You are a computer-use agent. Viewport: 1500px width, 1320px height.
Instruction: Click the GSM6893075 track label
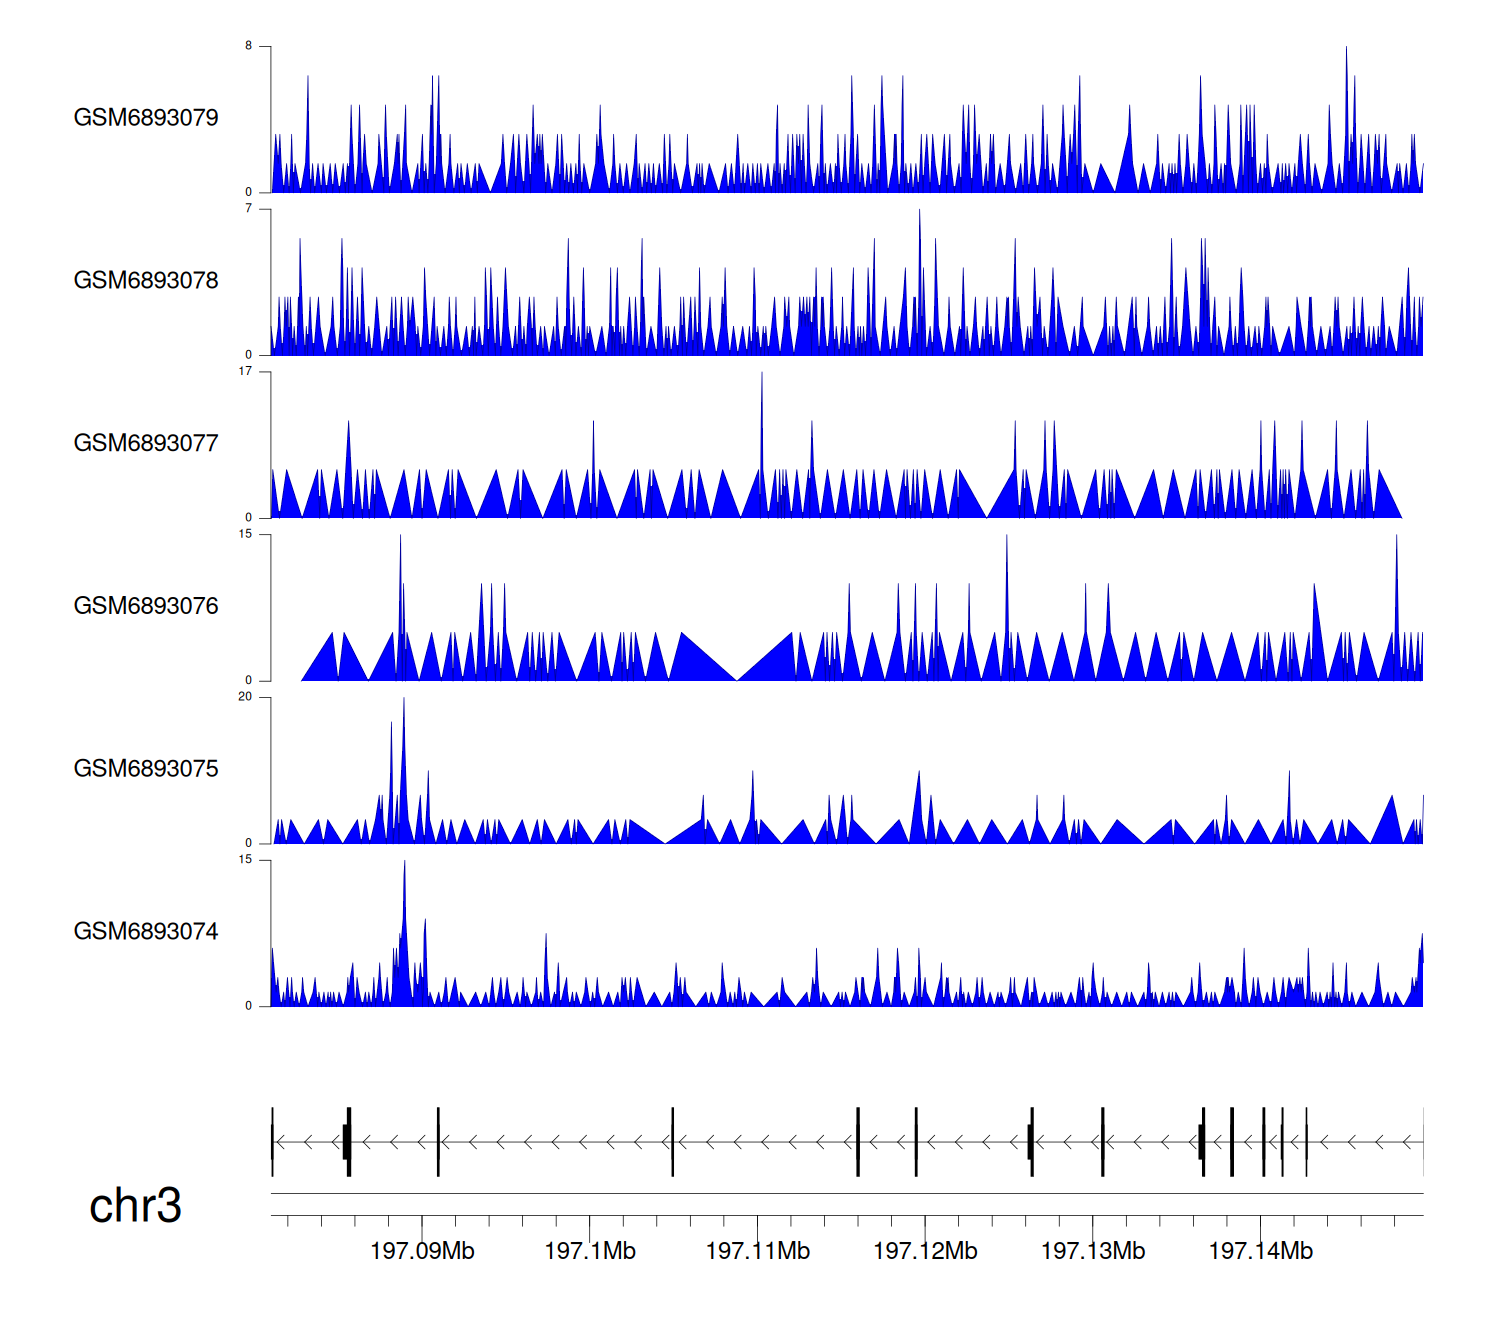(x=146, y=769)
